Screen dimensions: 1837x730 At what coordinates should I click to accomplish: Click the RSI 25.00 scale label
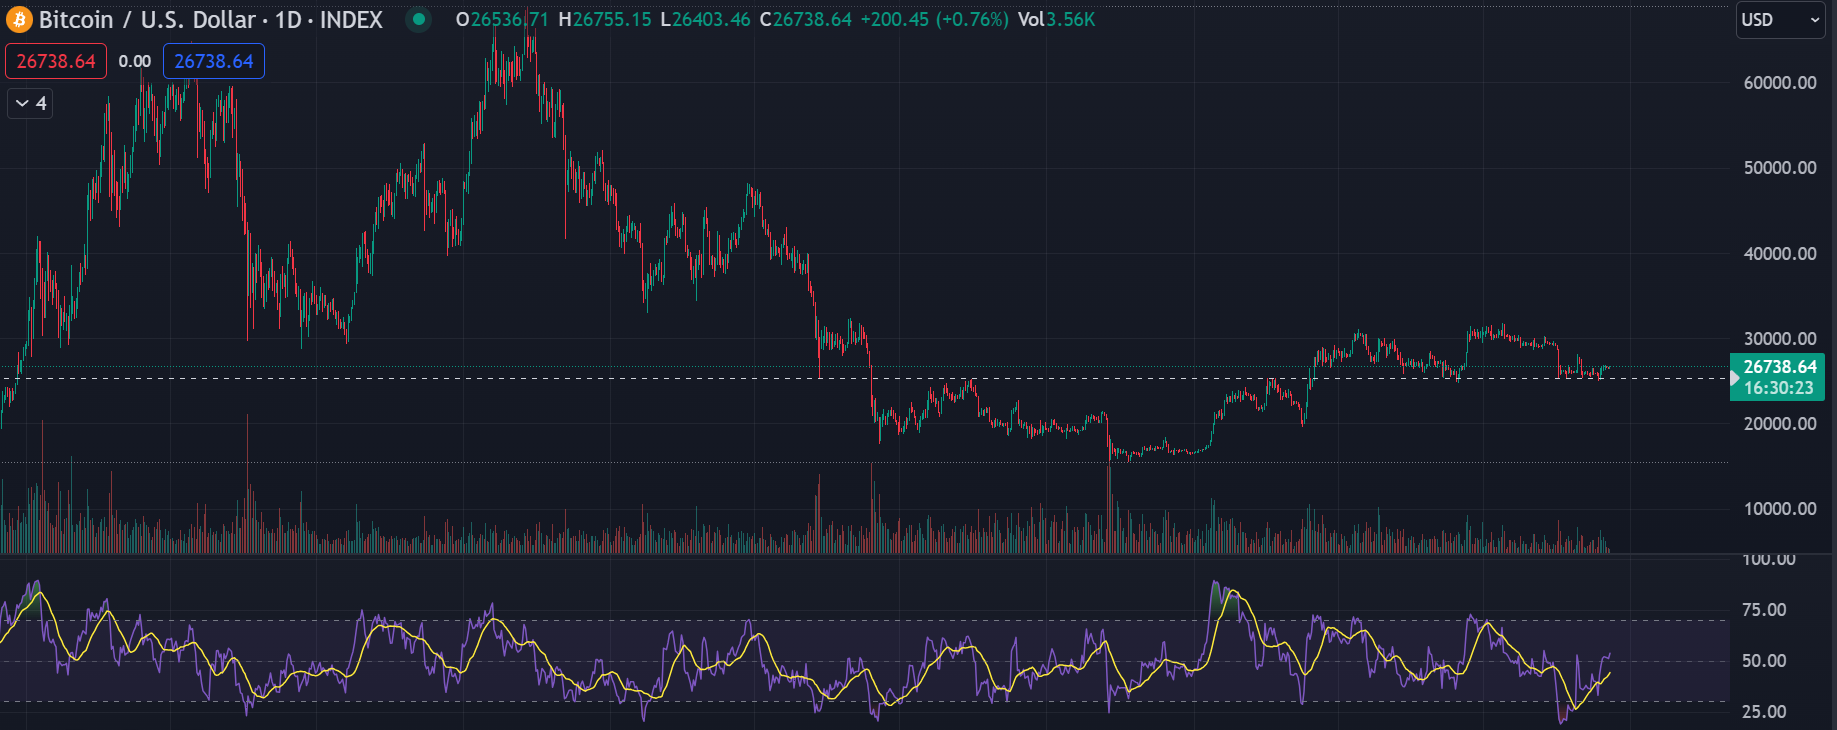coord(1764,712)
